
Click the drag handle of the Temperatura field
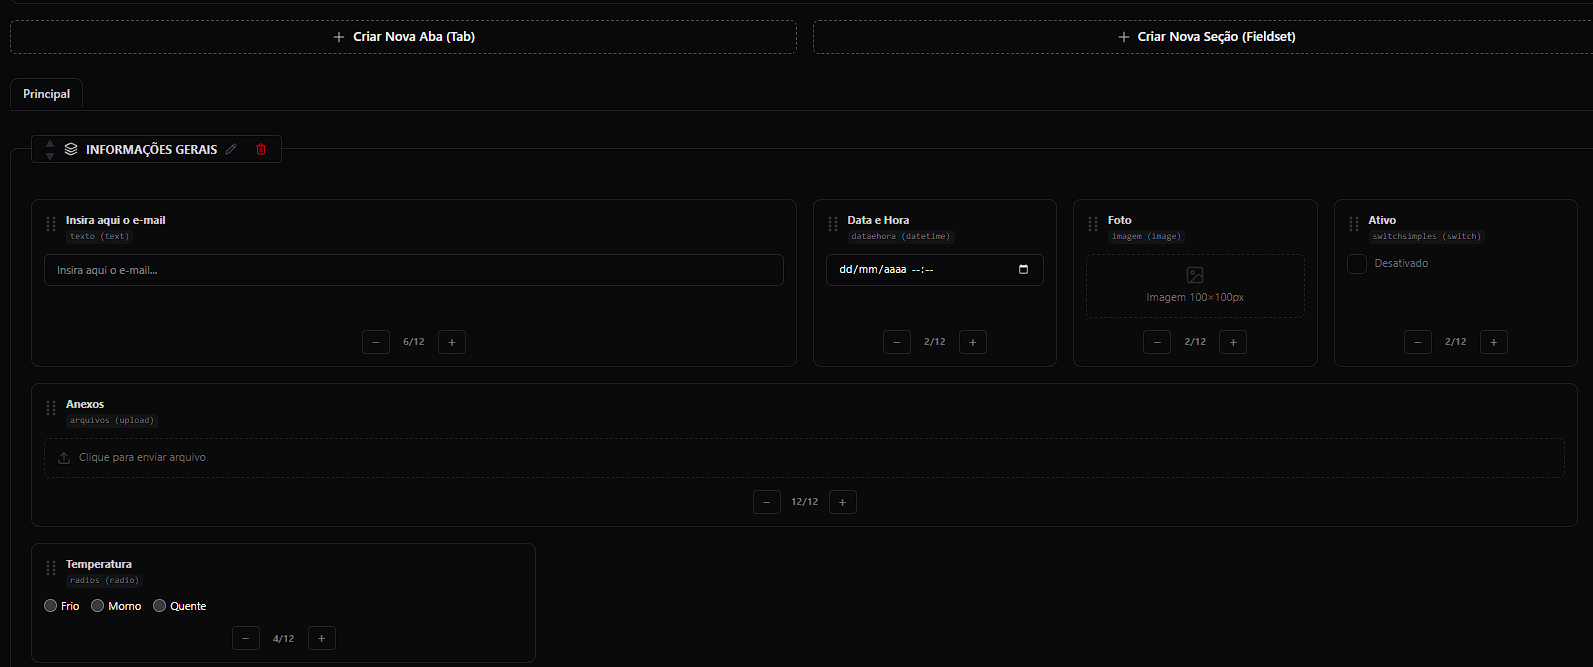[51, 568]
